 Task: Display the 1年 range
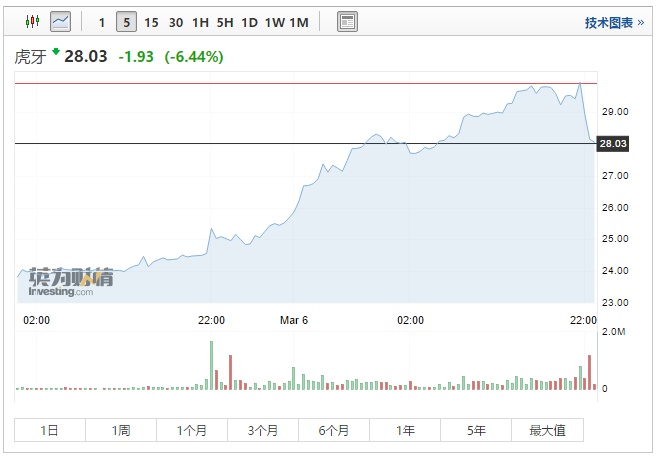click(x=405, y=430)
